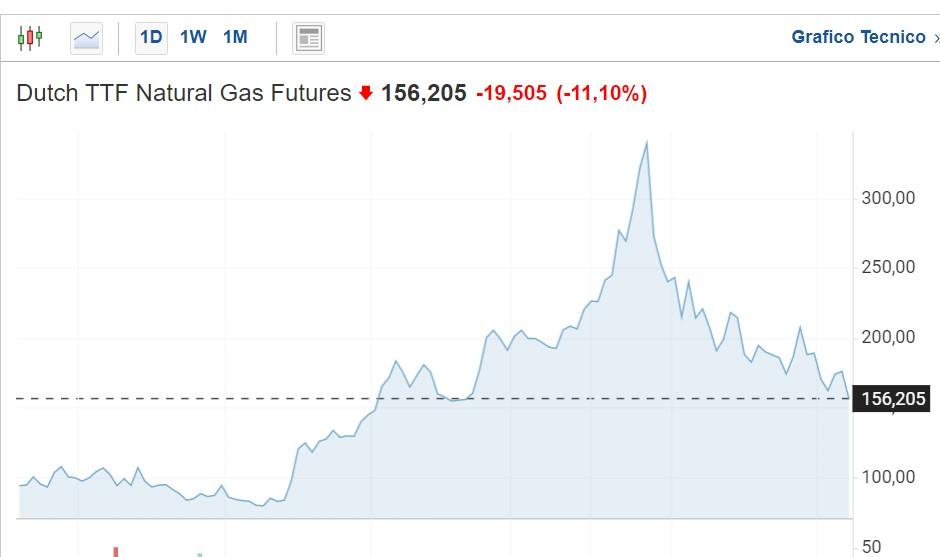
Task: Click the 100,00 axis label
Action: [x=888, y=477]
